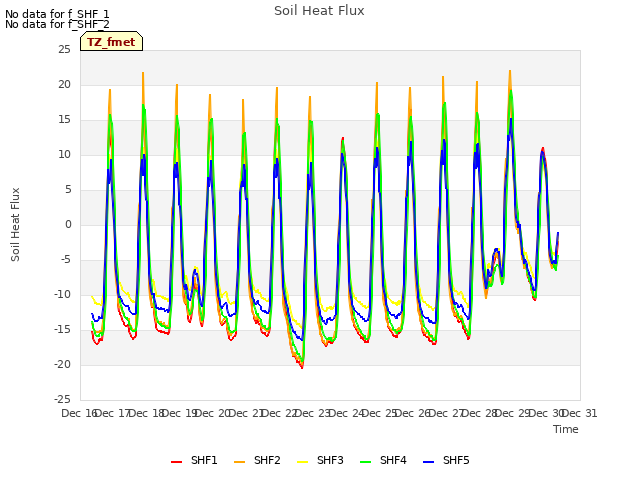Screen dimensions: 640x480
Task: Click the y-axis tick label 10
Action: pyautogui.click(x=64, y=155)
